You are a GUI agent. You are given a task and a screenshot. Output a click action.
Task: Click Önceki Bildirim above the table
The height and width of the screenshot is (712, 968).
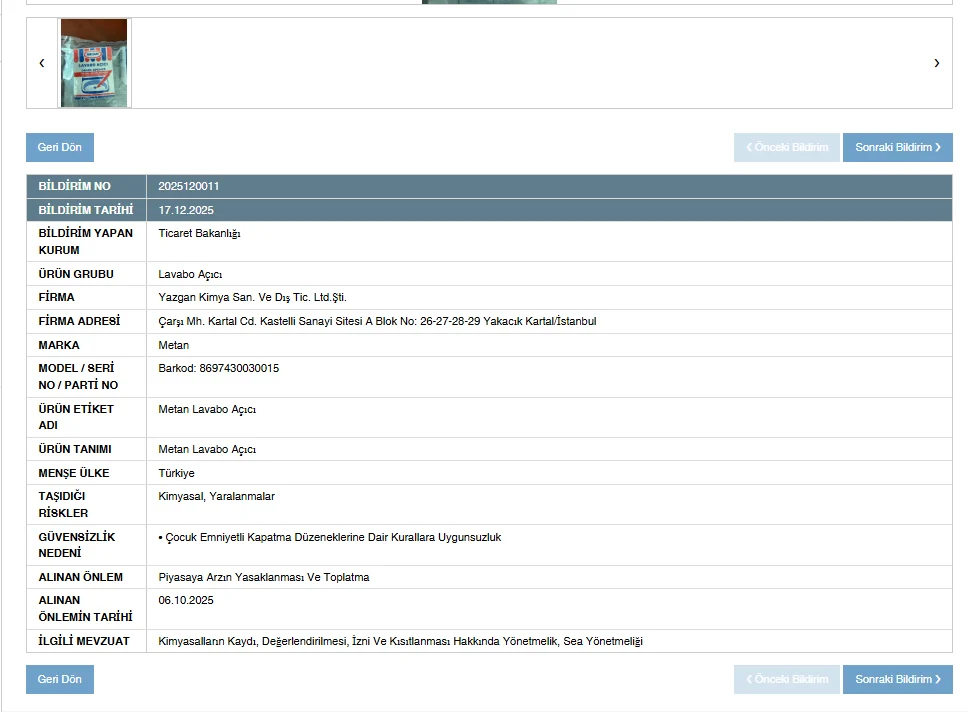[787, 148]
